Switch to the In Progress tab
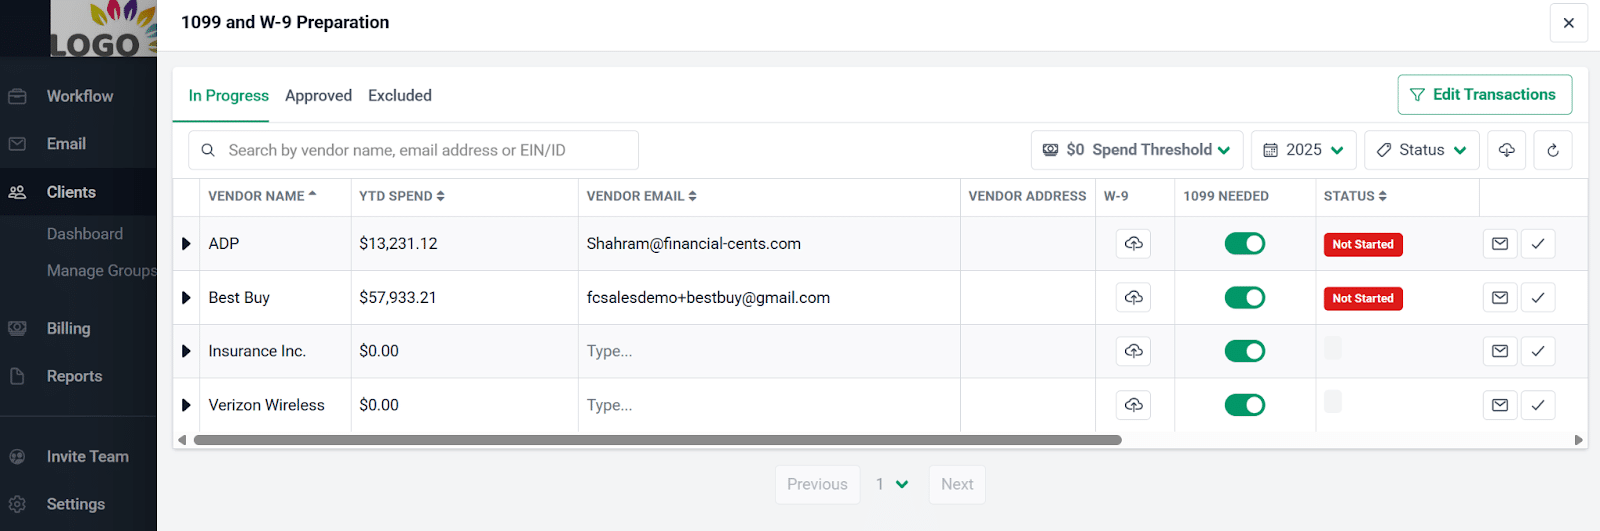This screenshot has height=531, width=1600. 229,96
